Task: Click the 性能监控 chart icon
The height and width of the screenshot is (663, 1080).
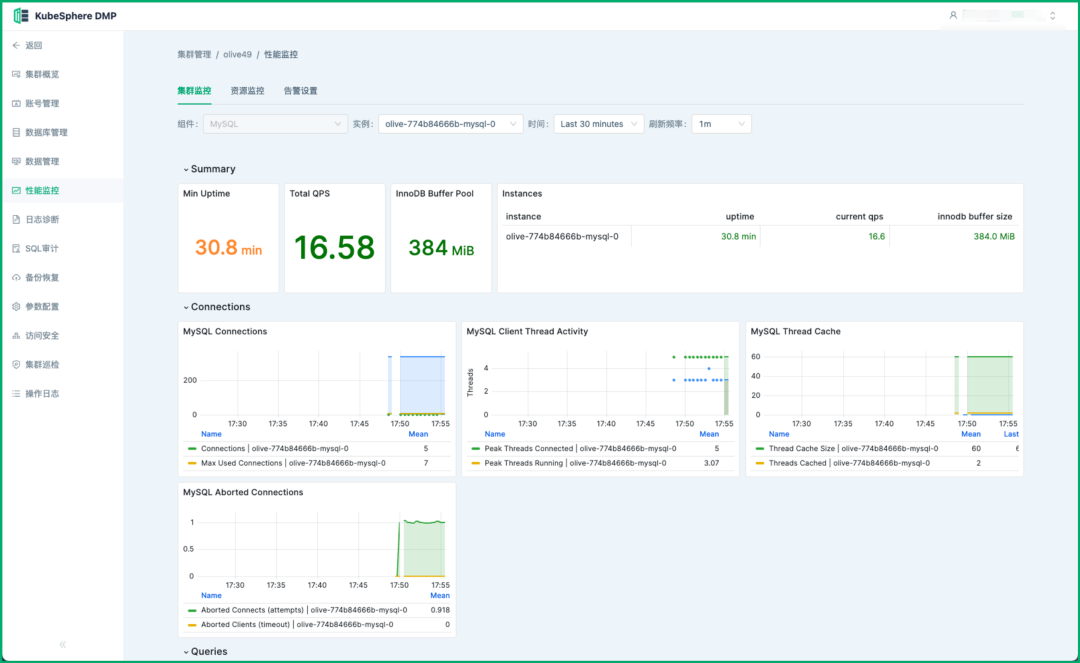Action: (16, 190)
